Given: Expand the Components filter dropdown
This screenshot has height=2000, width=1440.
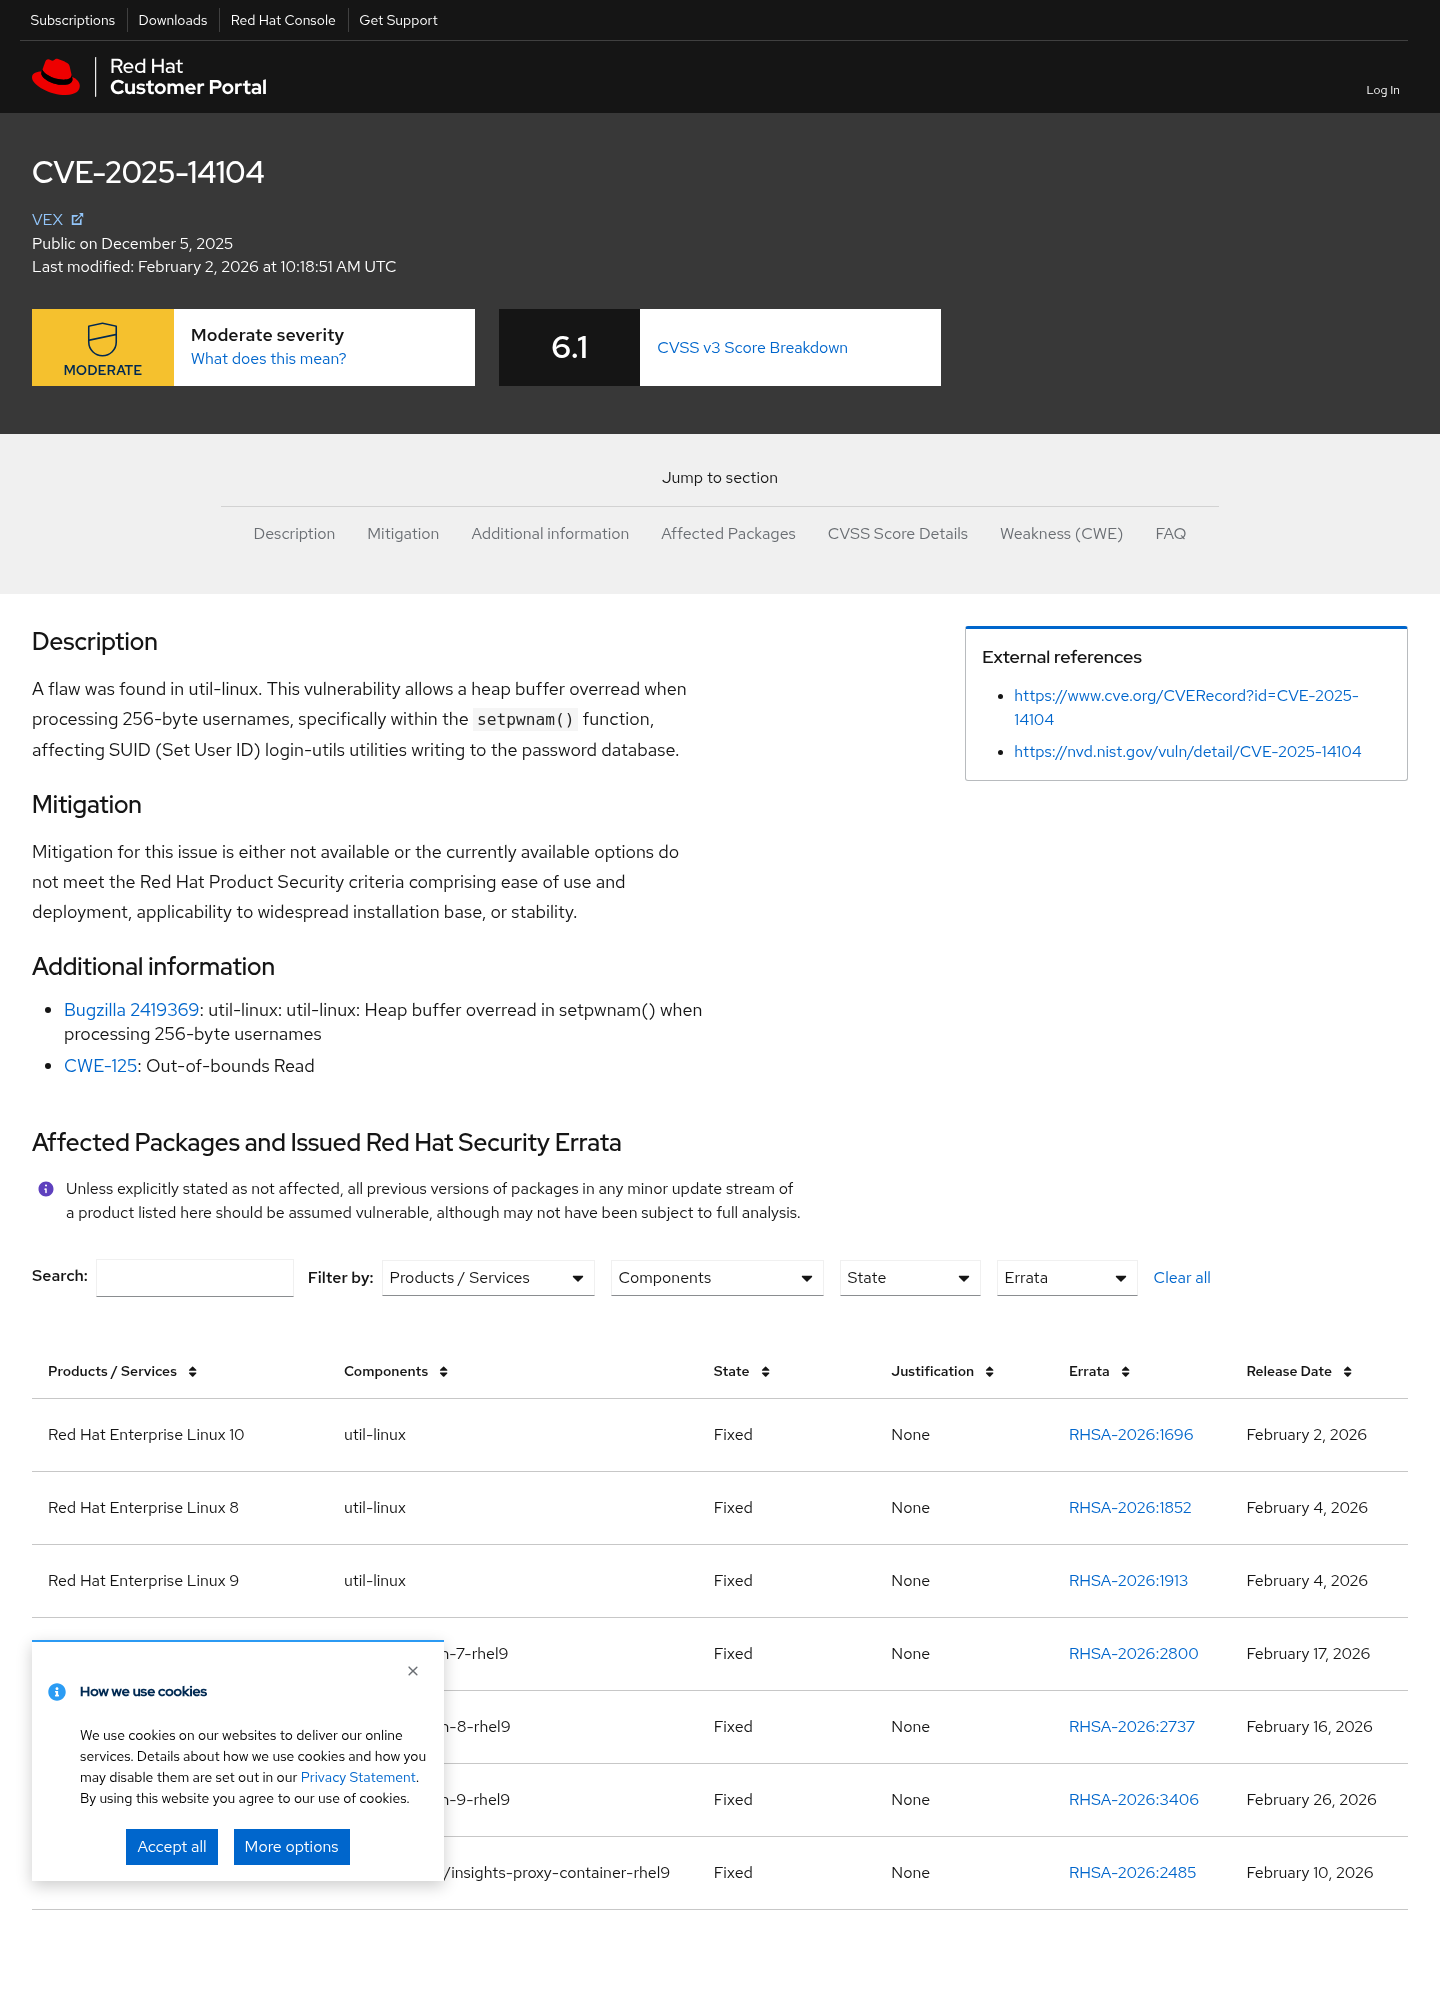Looking at the screenshot, I should point(717,1278).
